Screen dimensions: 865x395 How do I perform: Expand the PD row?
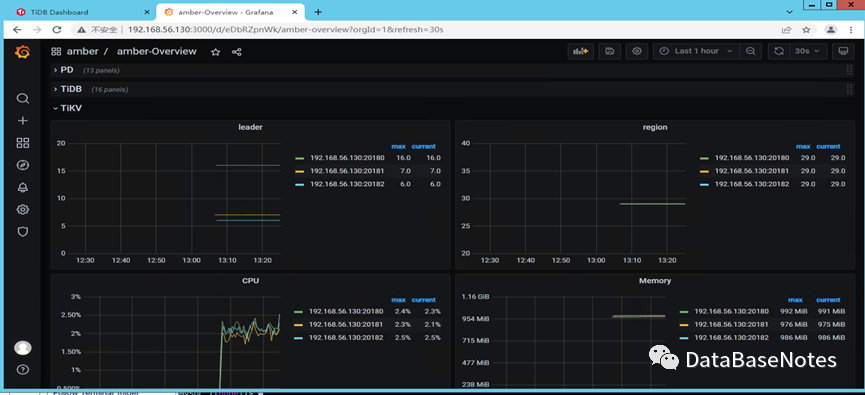click(67, 70)
